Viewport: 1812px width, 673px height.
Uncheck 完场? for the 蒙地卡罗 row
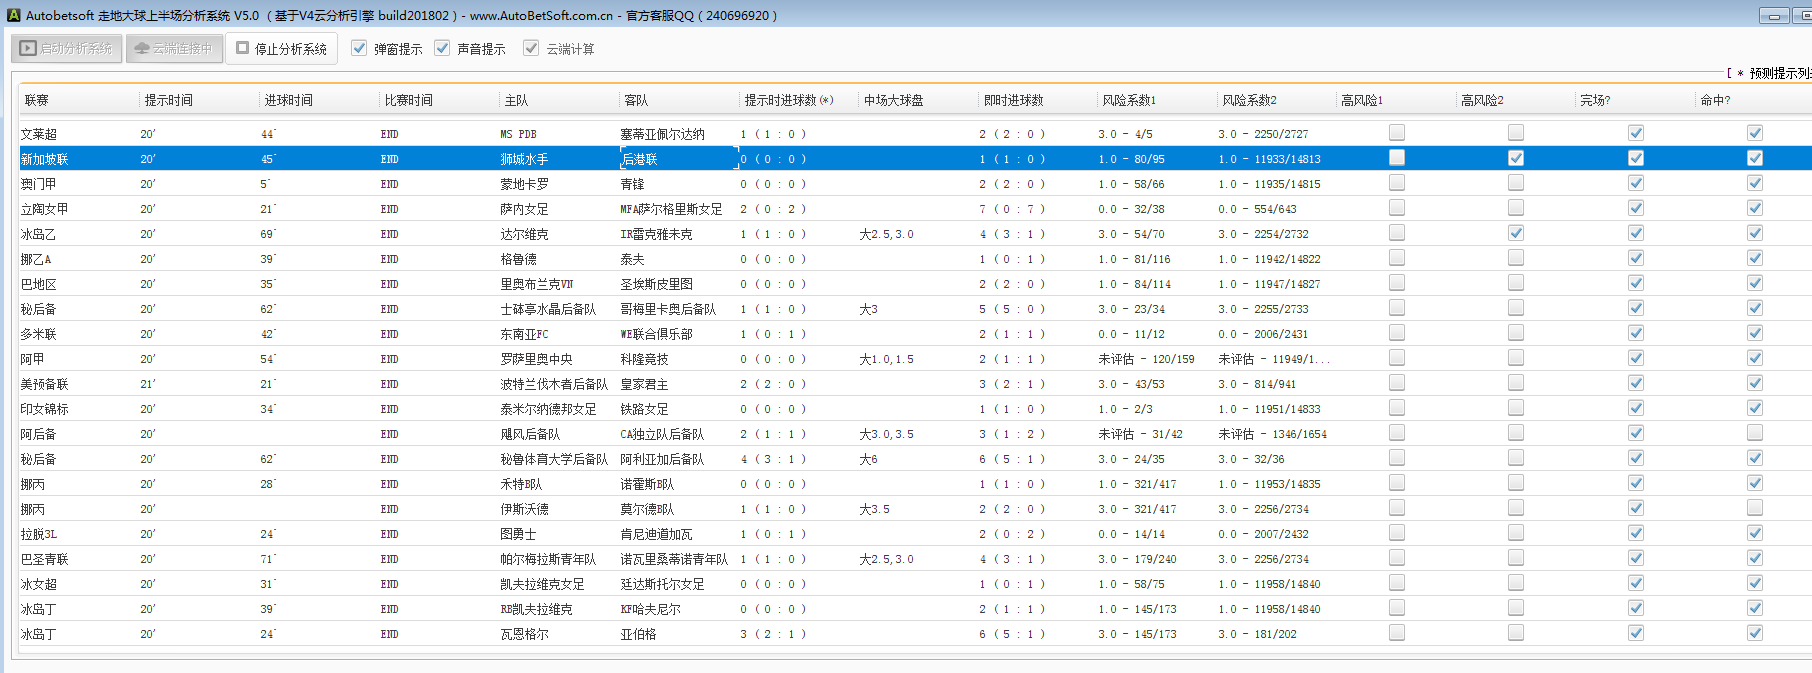click(1636, 183)
